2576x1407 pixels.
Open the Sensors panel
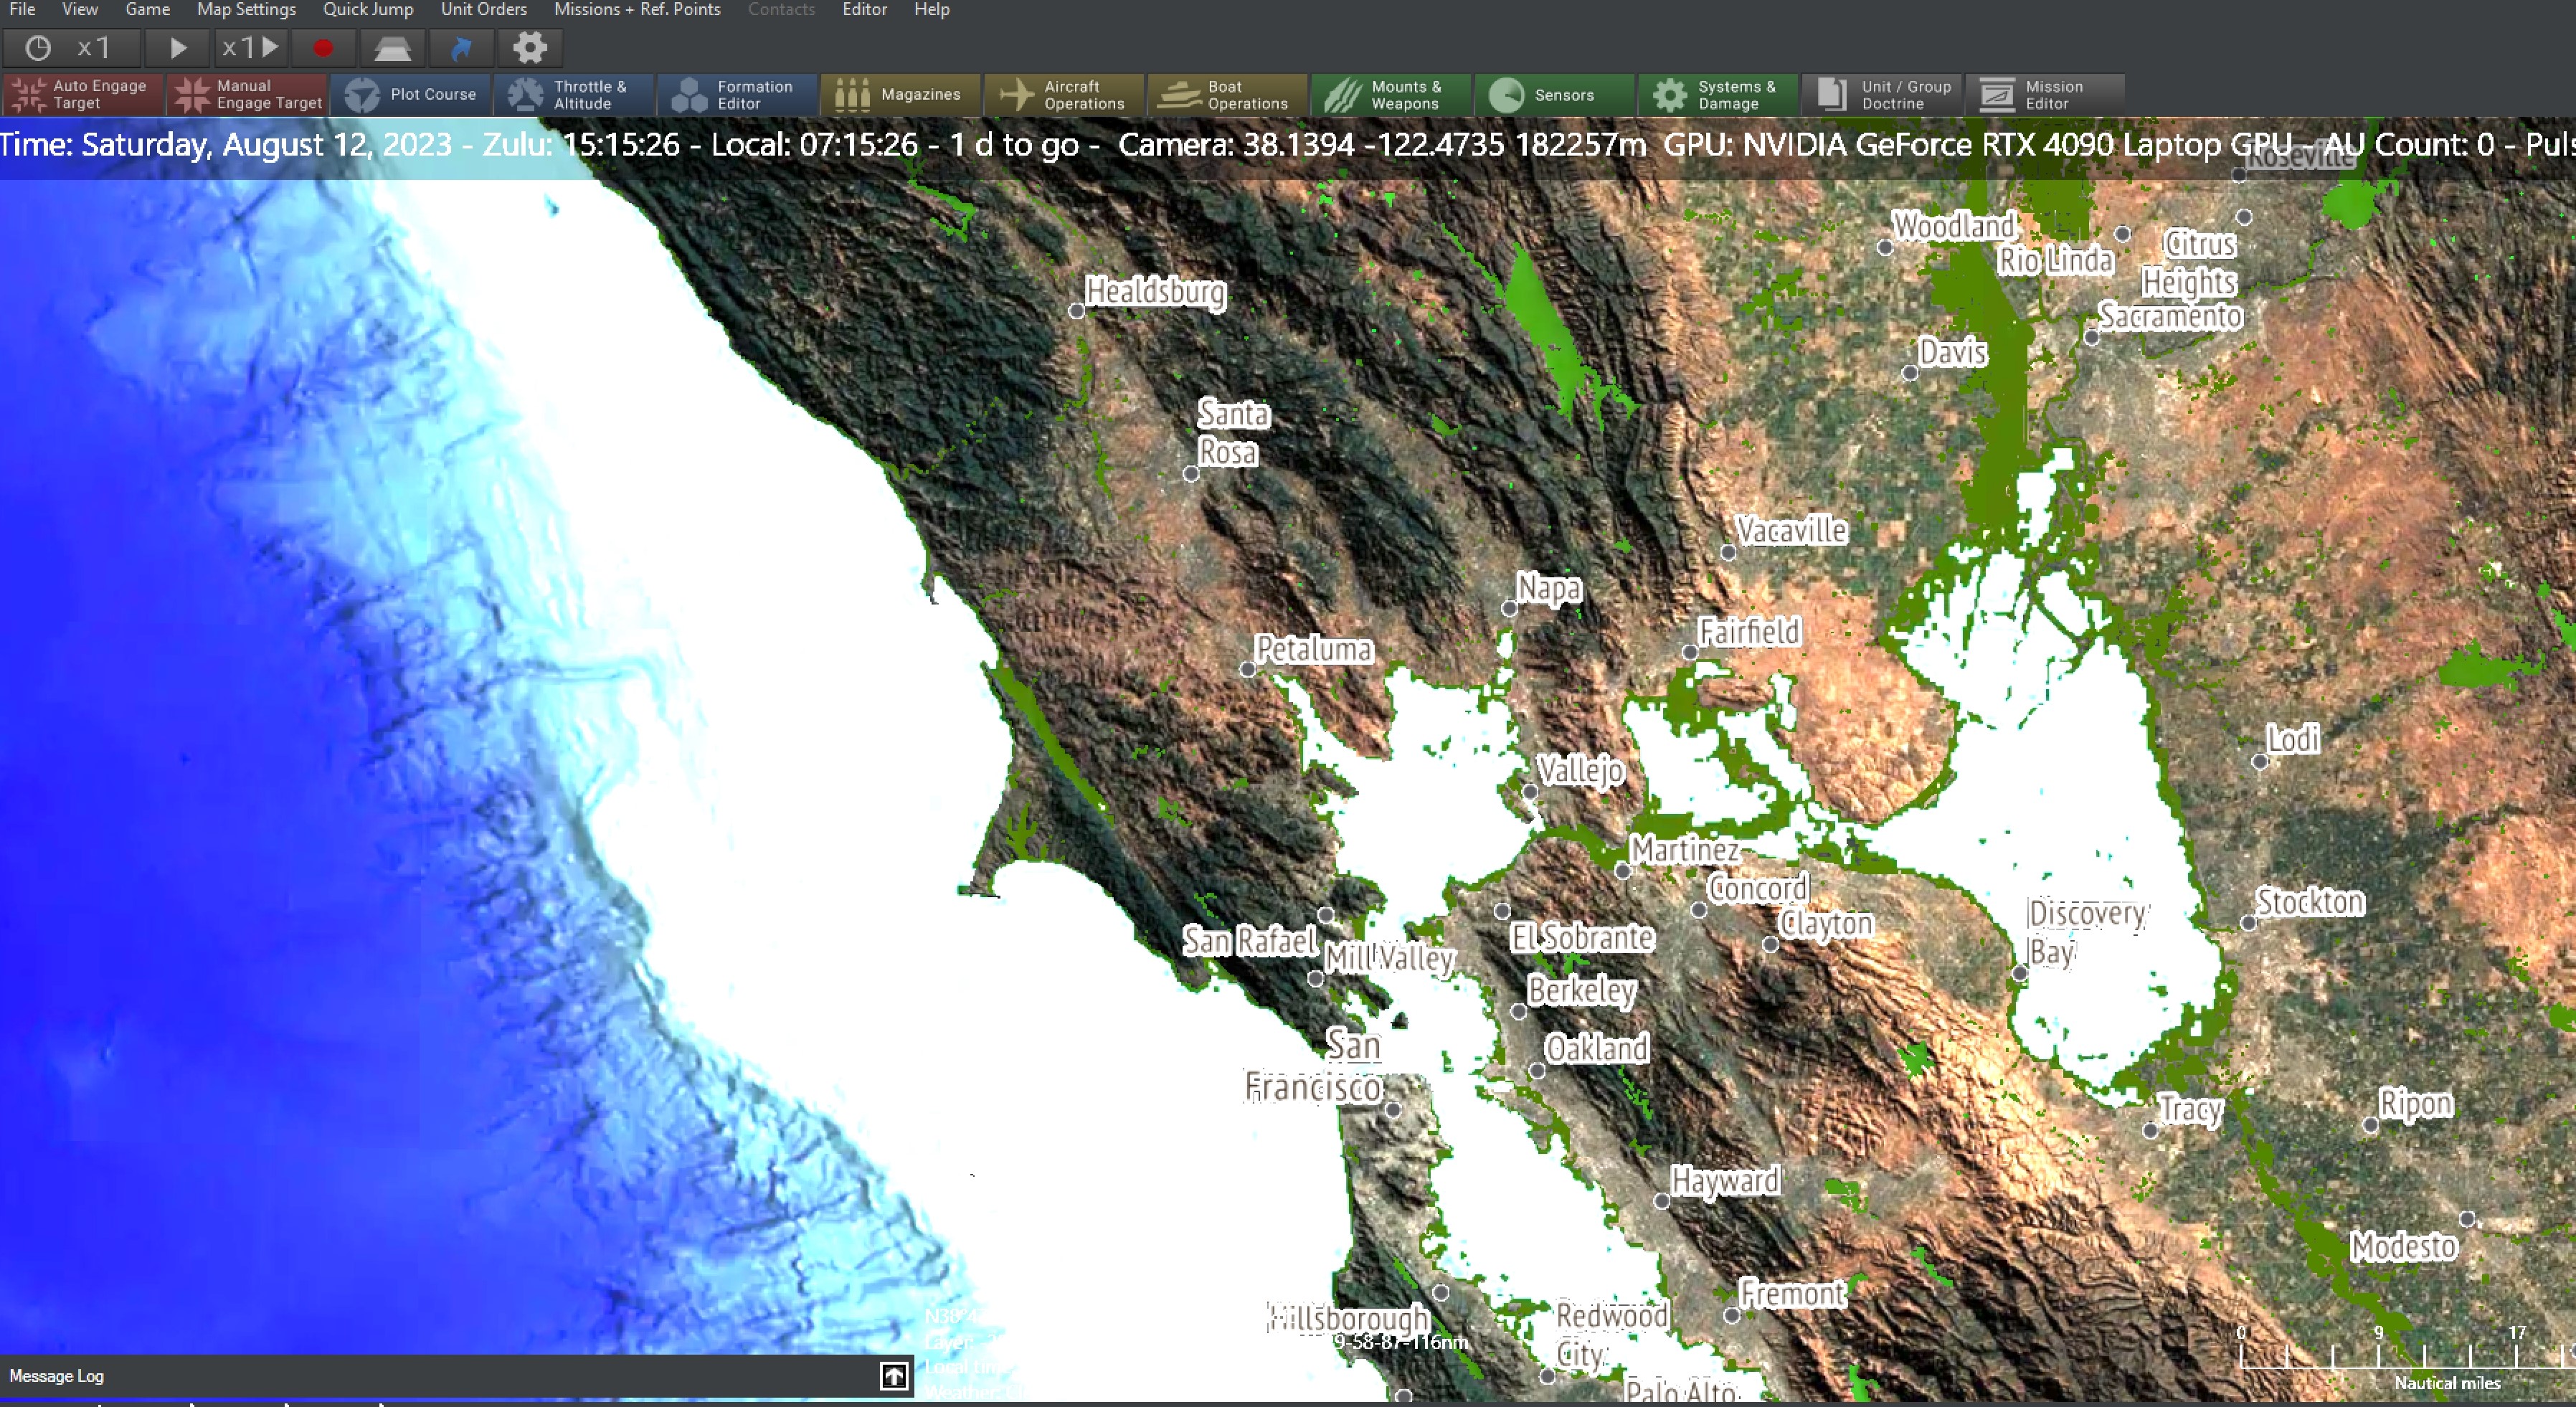click(x=1555, y=94)
